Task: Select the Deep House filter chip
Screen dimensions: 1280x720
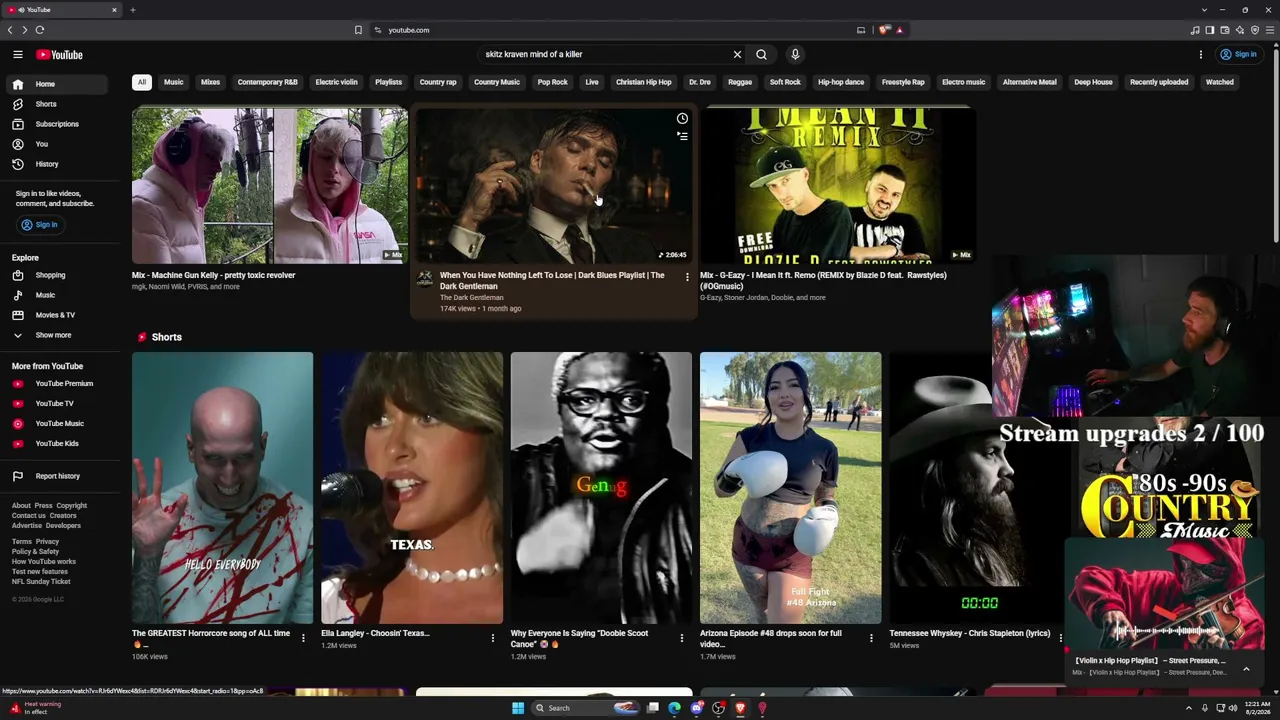Action: pos(1093,82)
